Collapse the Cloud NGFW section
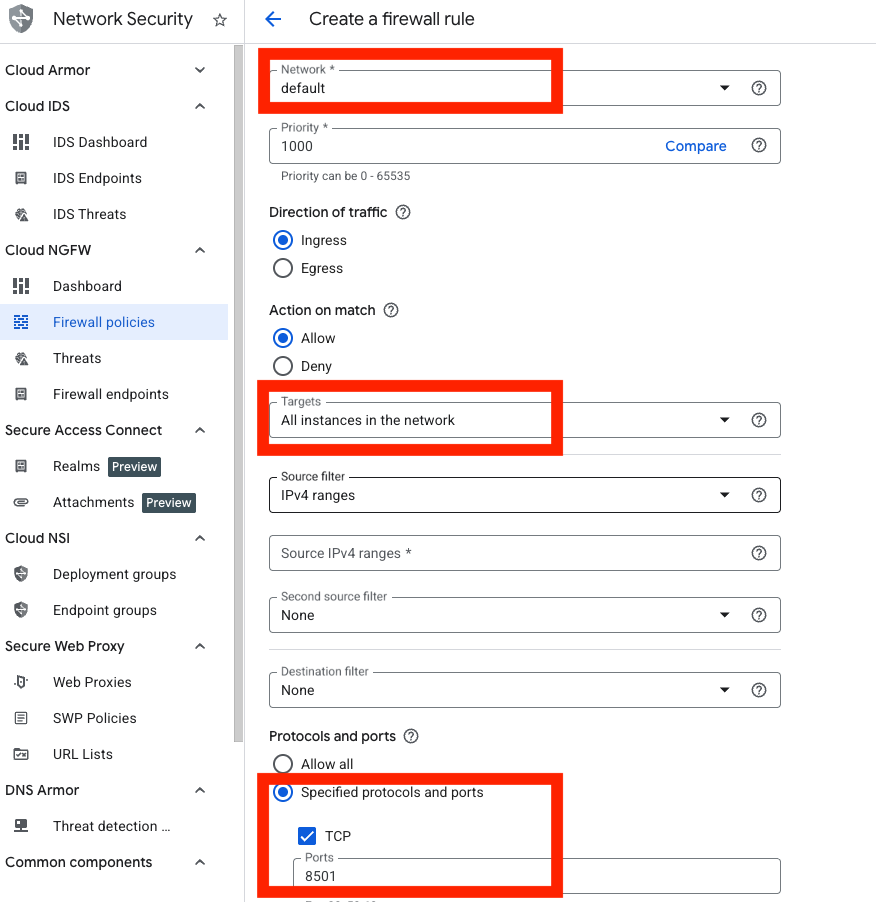The width and height of the screenshot is (876, 902). pos(200,250)
